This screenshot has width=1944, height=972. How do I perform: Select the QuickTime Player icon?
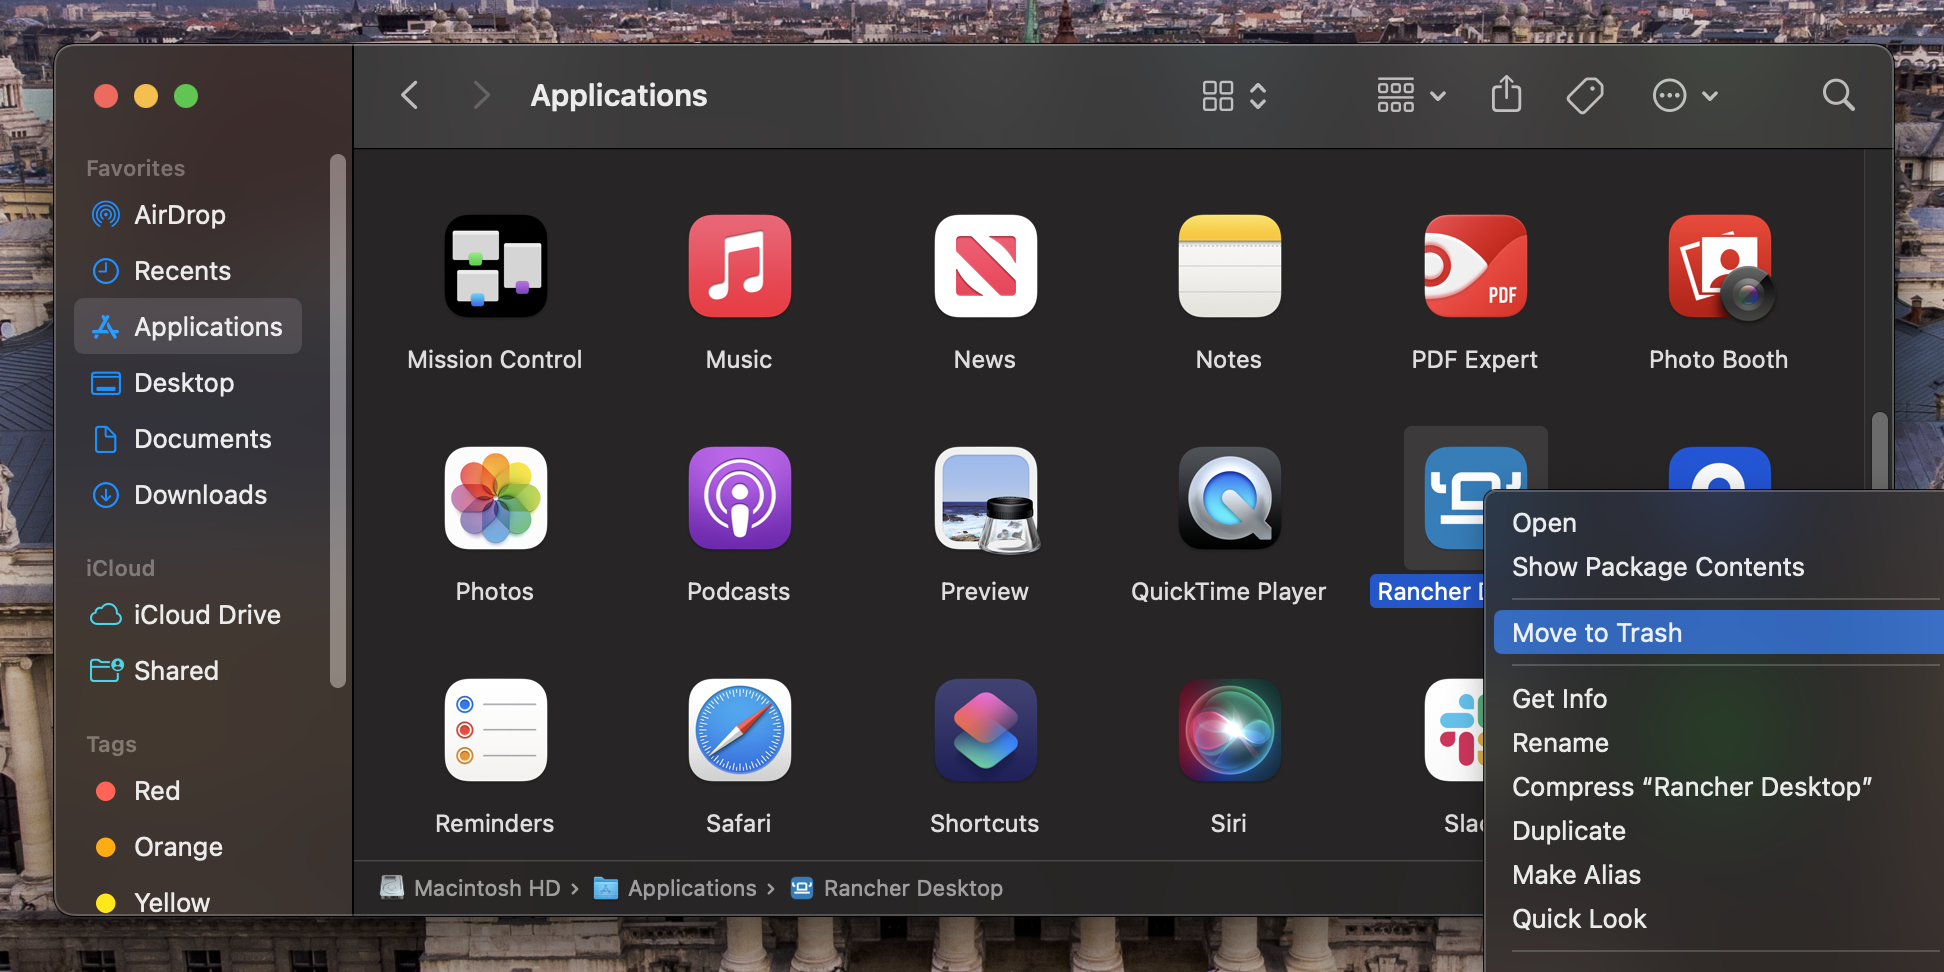point(1229,499)
